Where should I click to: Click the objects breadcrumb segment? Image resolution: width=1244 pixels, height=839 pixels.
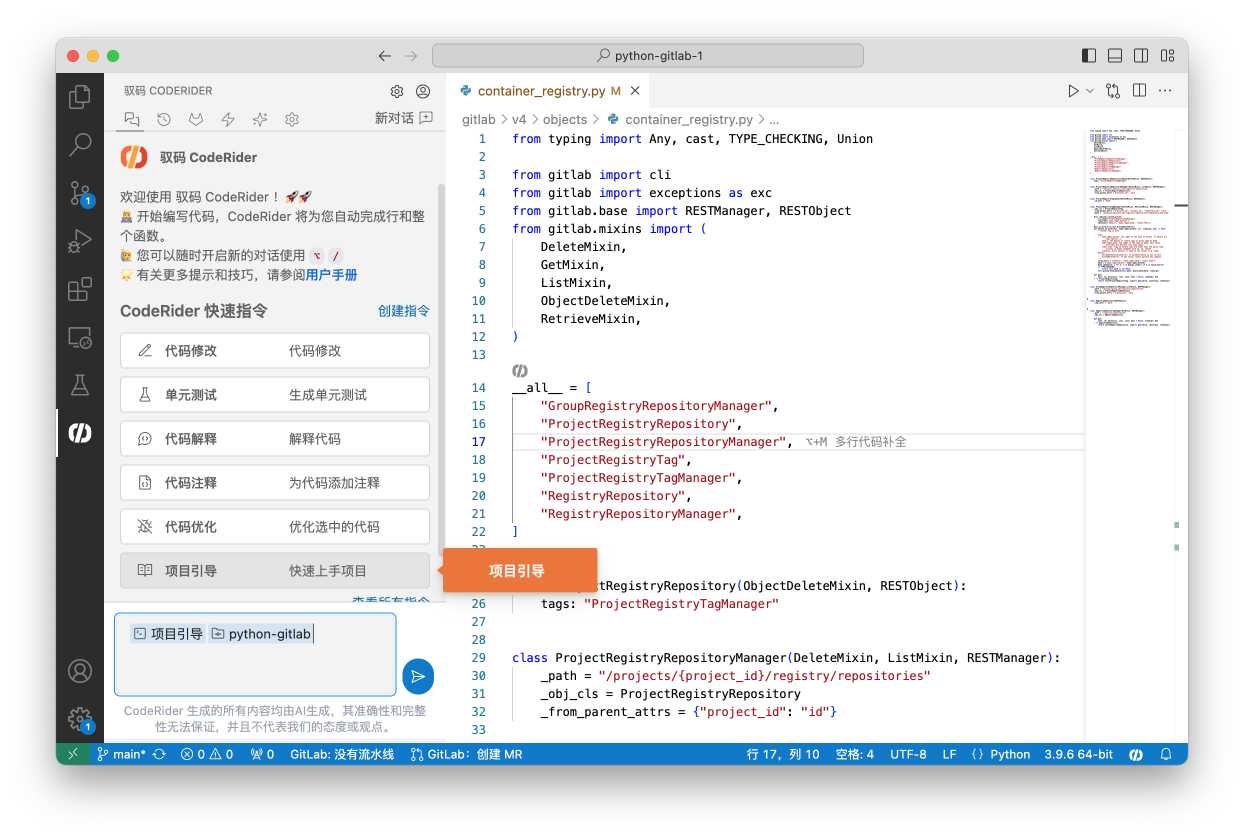(x=565, y=120)
